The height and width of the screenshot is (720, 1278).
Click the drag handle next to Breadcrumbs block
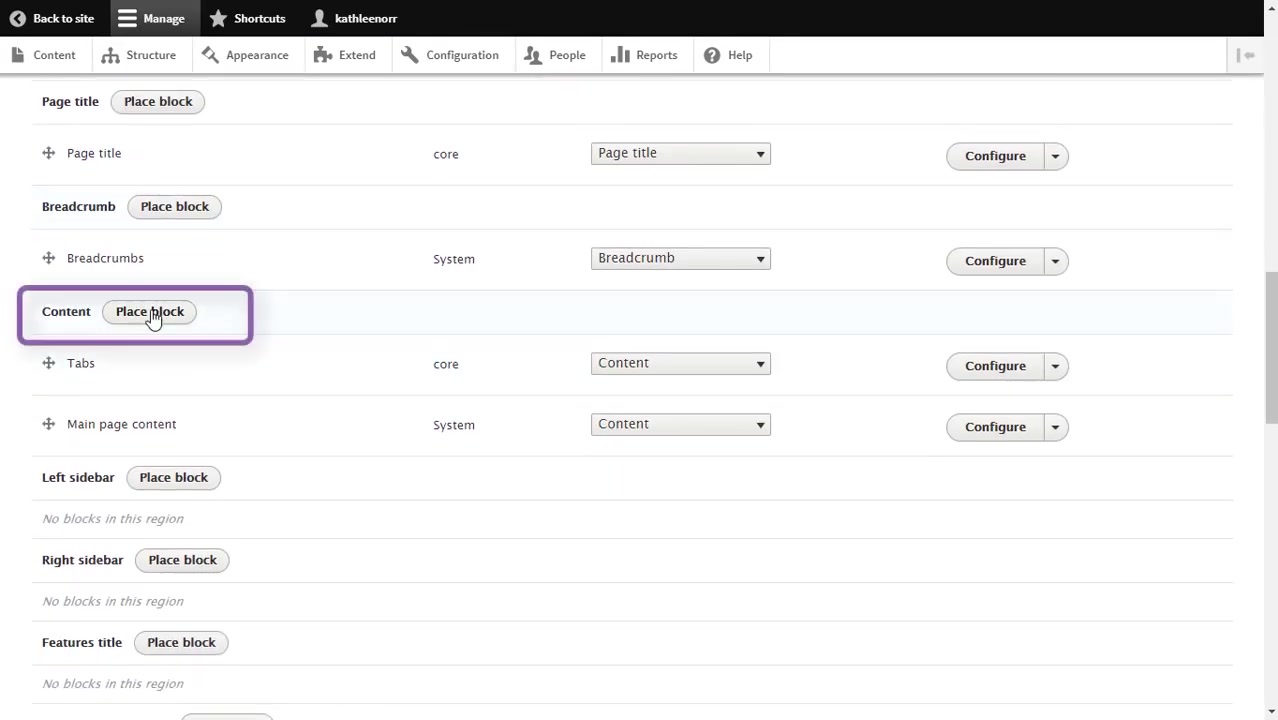(48, 258)
